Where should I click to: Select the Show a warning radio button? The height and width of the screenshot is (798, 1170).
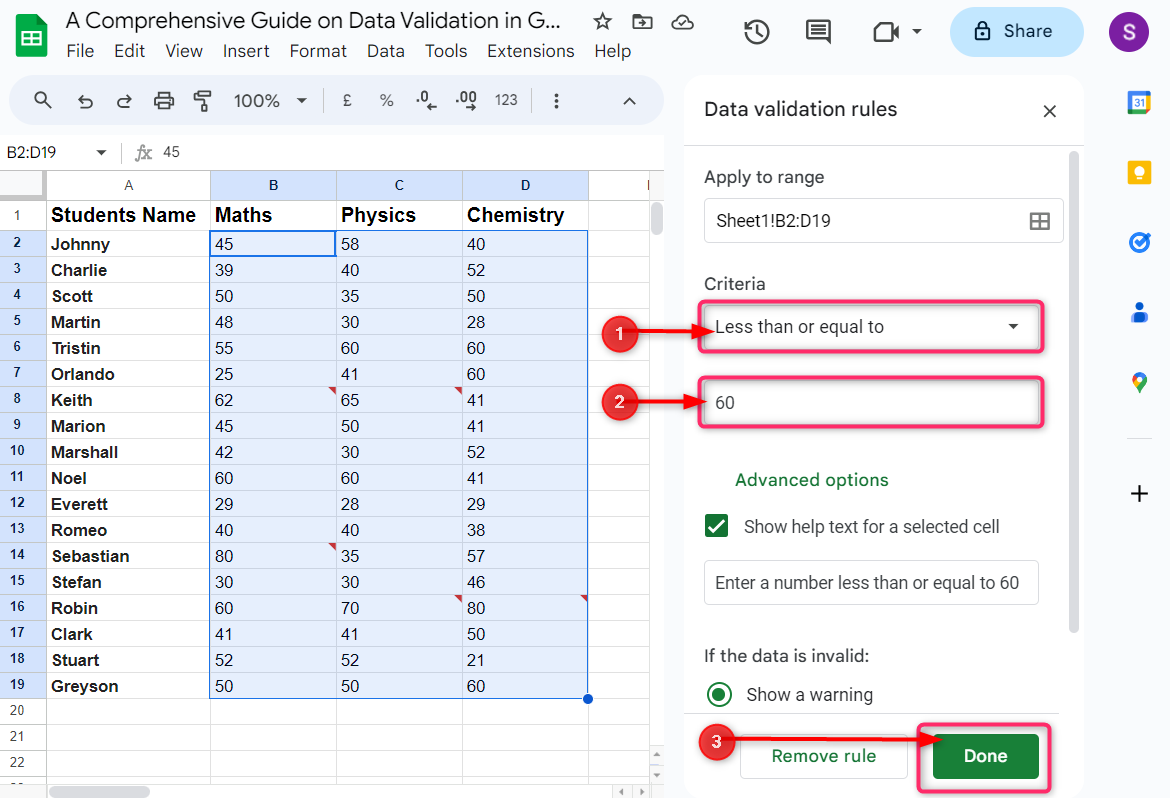tap(719, 695)
